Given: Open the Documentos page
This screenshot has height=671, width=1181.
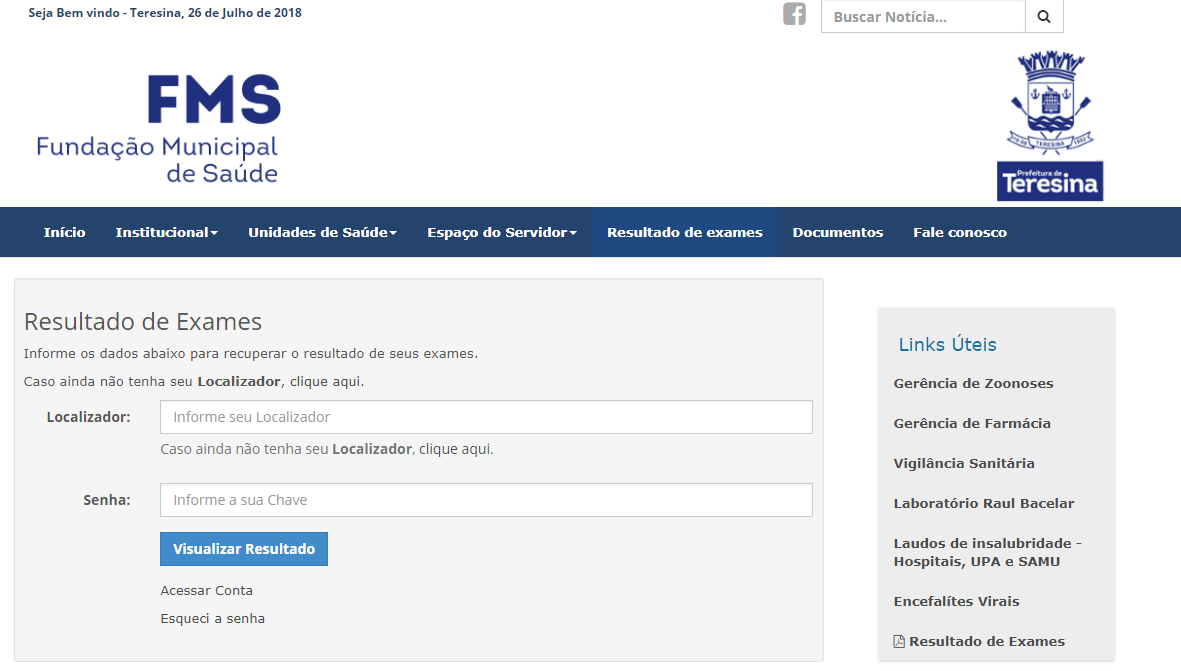Looking at the screenshot, I should 837,231.
